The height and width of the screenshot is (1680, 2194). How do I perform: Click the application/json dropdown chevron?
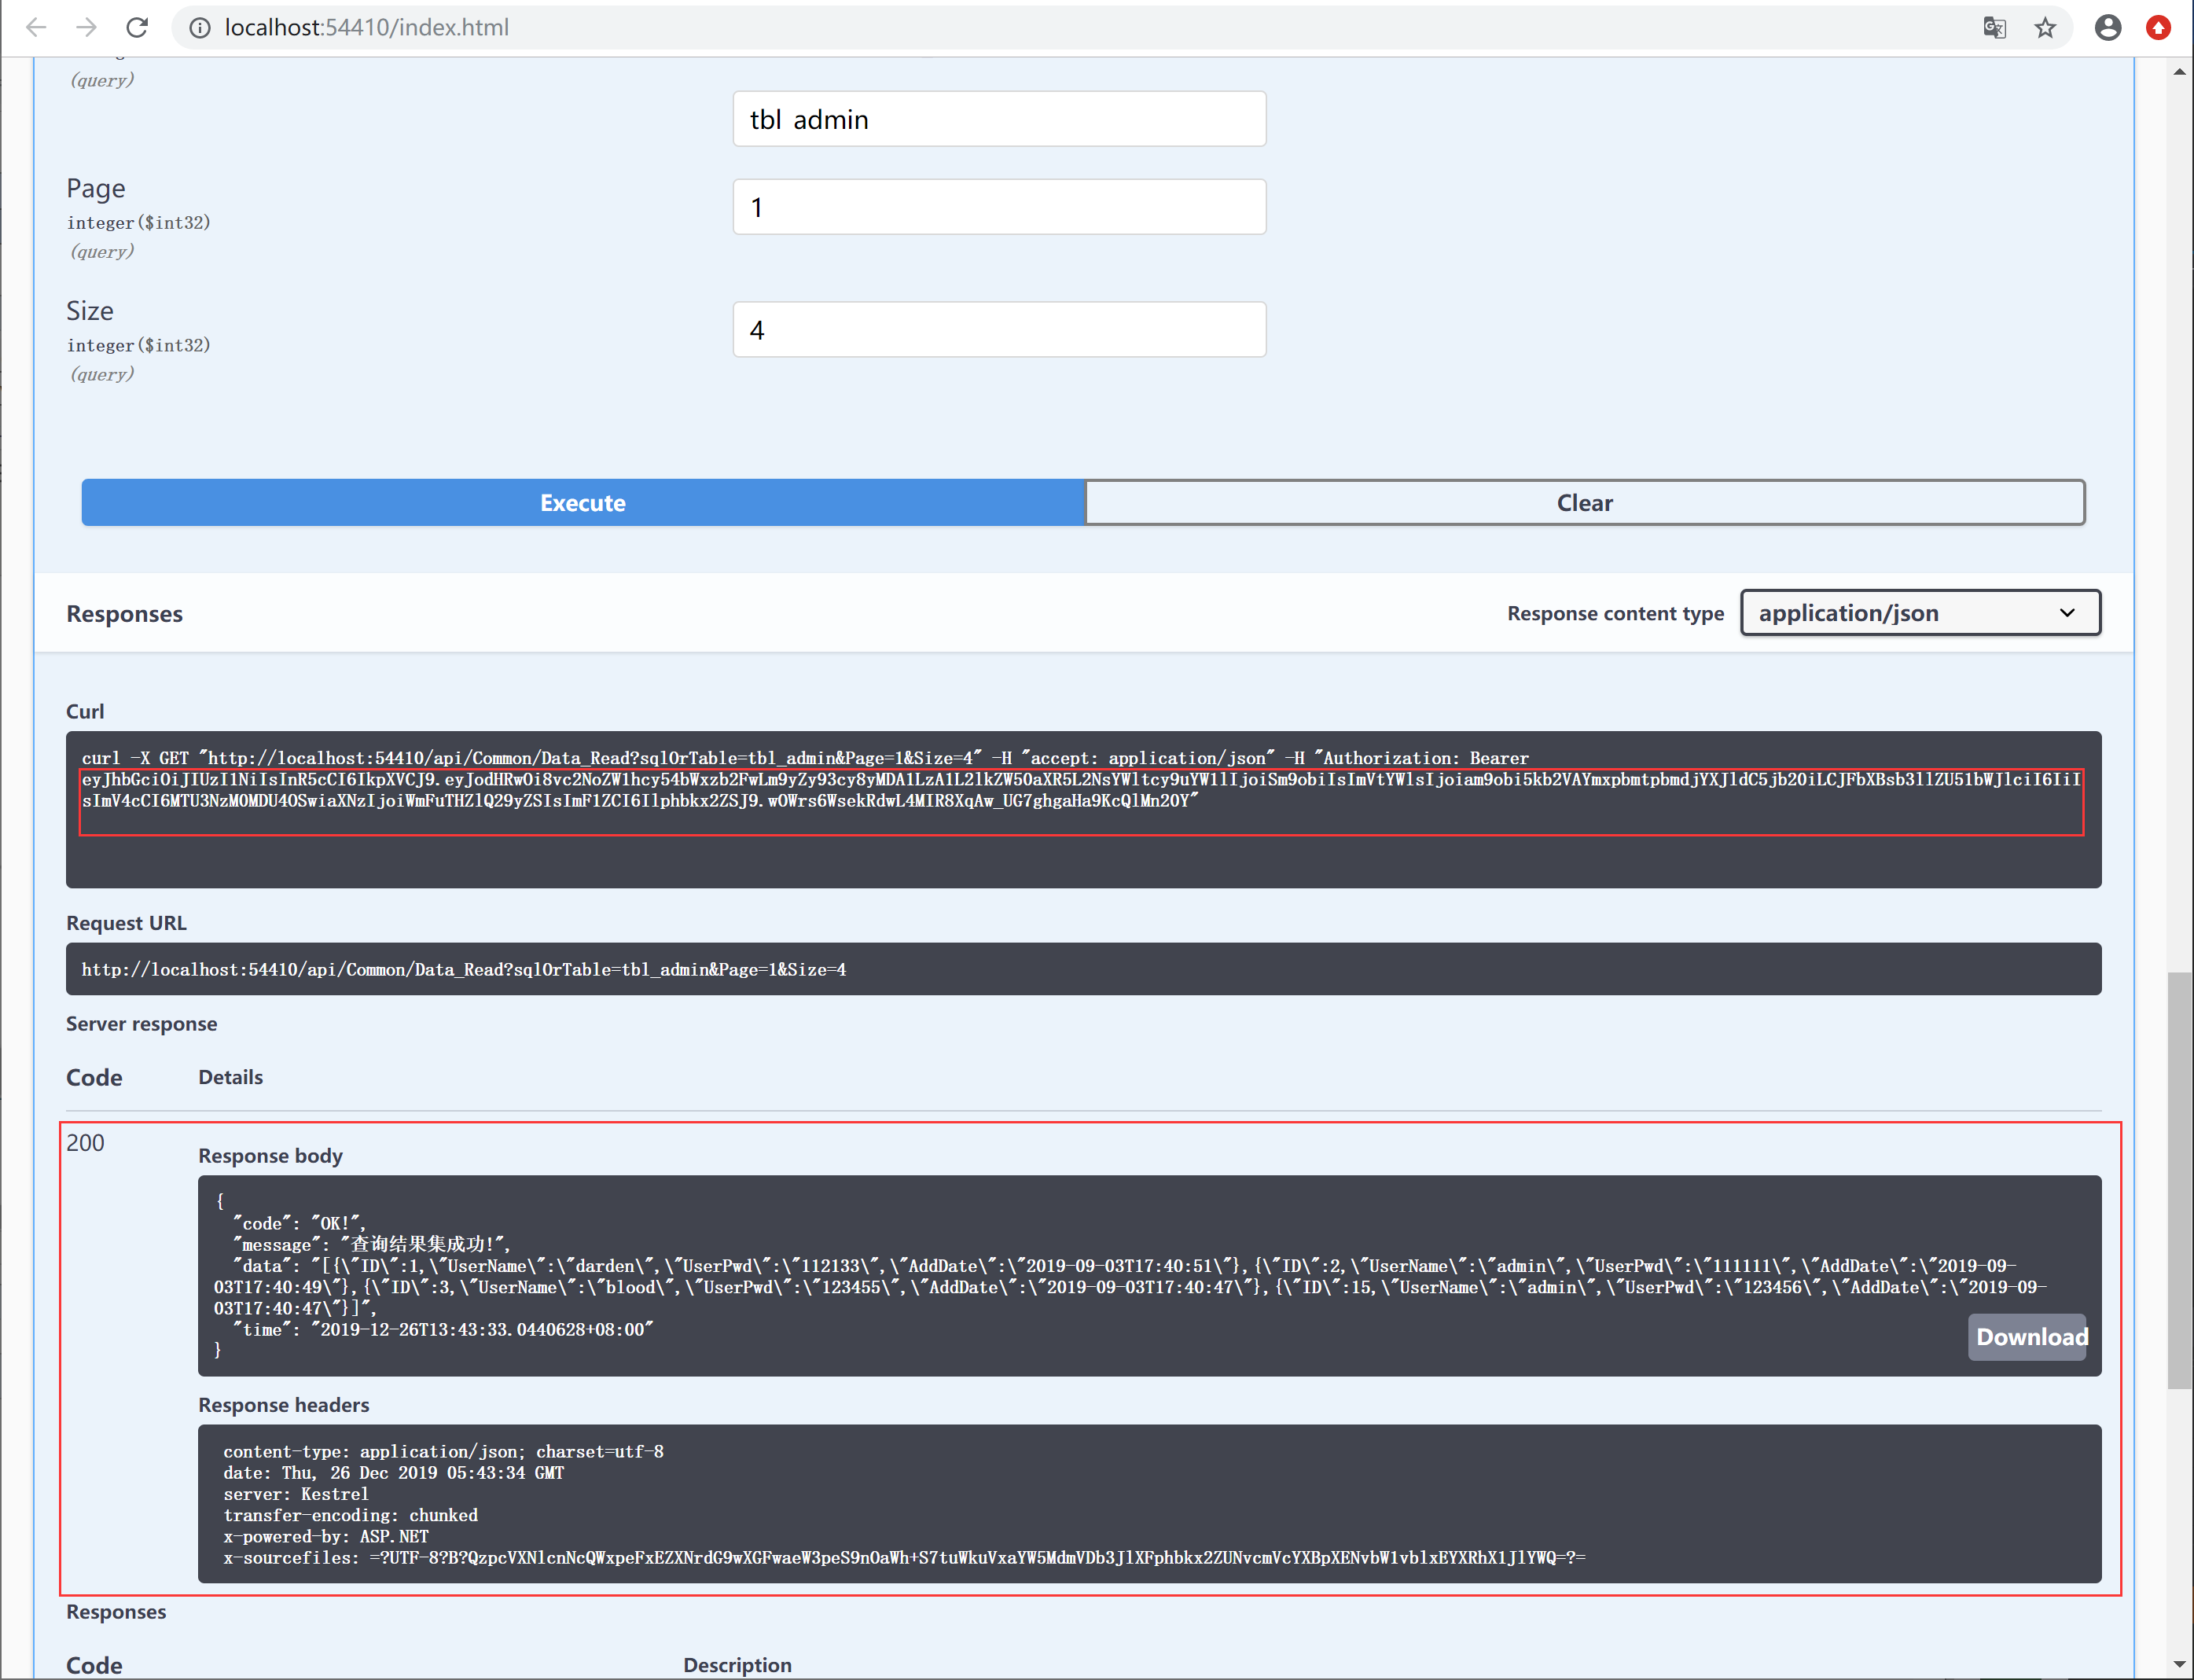click(x=2067, y=613)
